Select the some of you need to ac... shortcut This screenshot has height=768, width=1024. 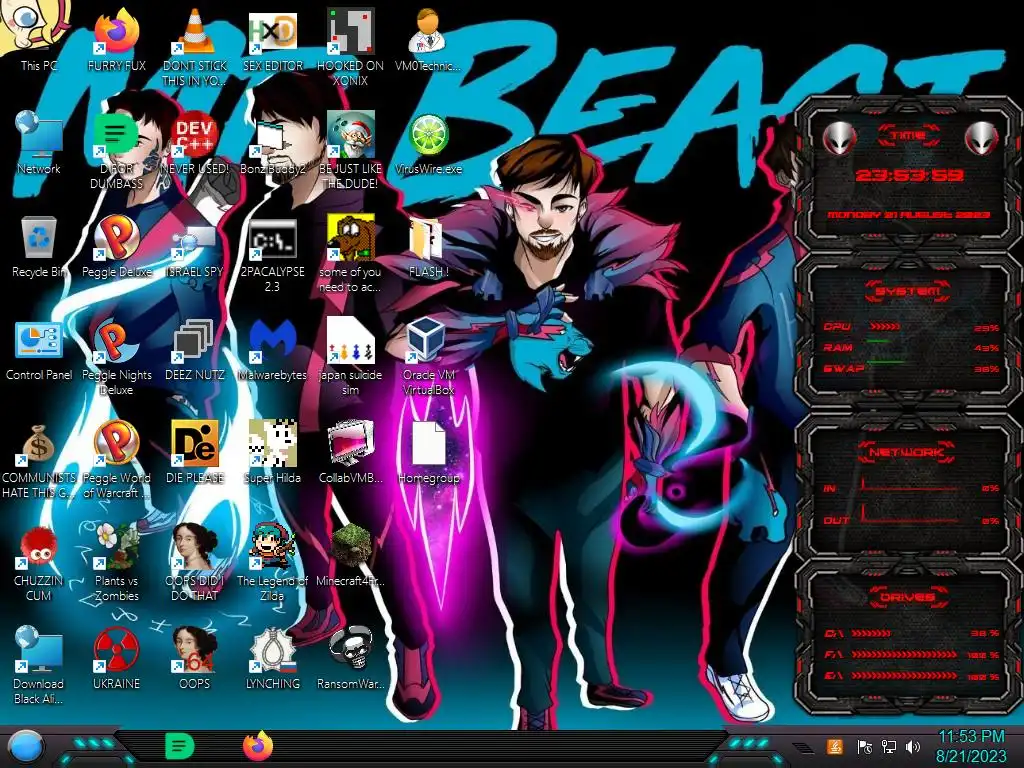350,253
